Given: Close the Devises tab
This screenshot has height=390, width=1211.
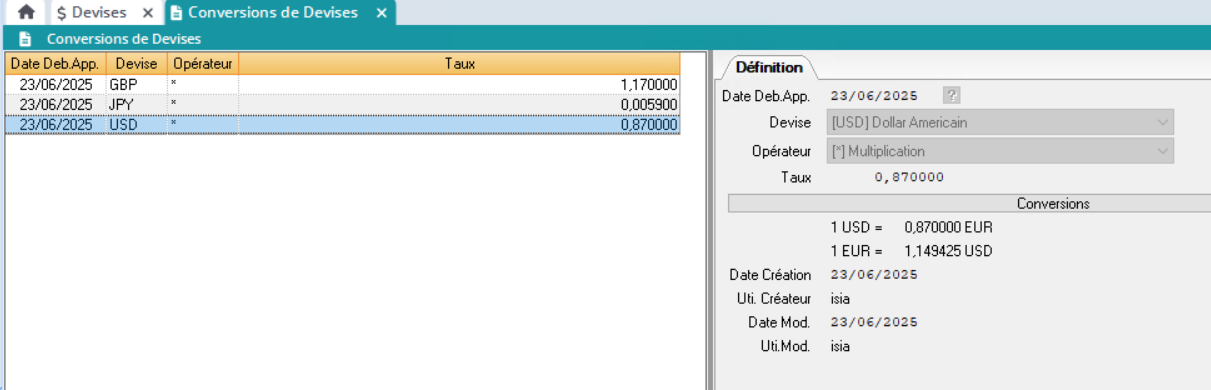Looking at the screenshot, I should click(147, 13).
